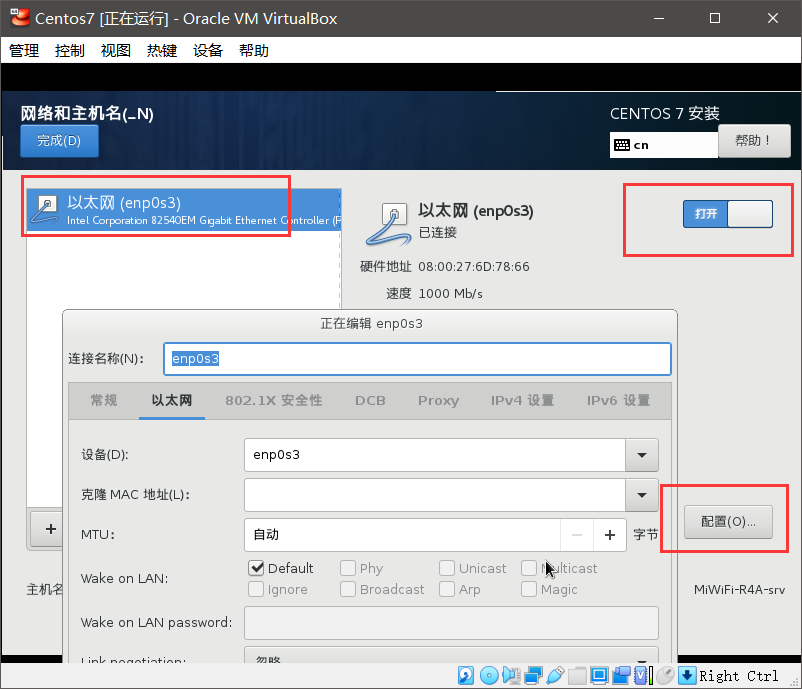Open the 控制 menu
The width and height of the screenshot is (802, 689).
click(70, 50)
